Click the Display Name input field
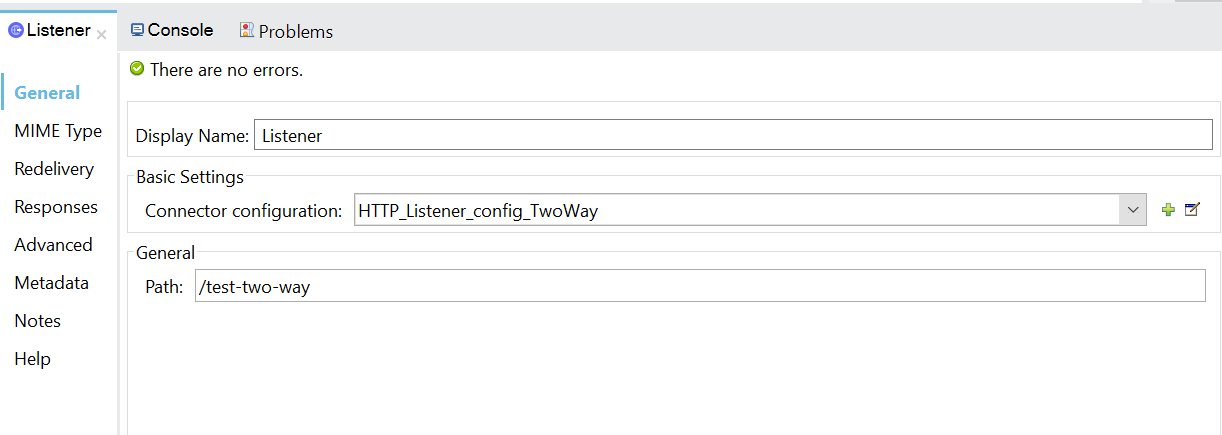This screenshot has height=435, width=1222. coord(733,135)
